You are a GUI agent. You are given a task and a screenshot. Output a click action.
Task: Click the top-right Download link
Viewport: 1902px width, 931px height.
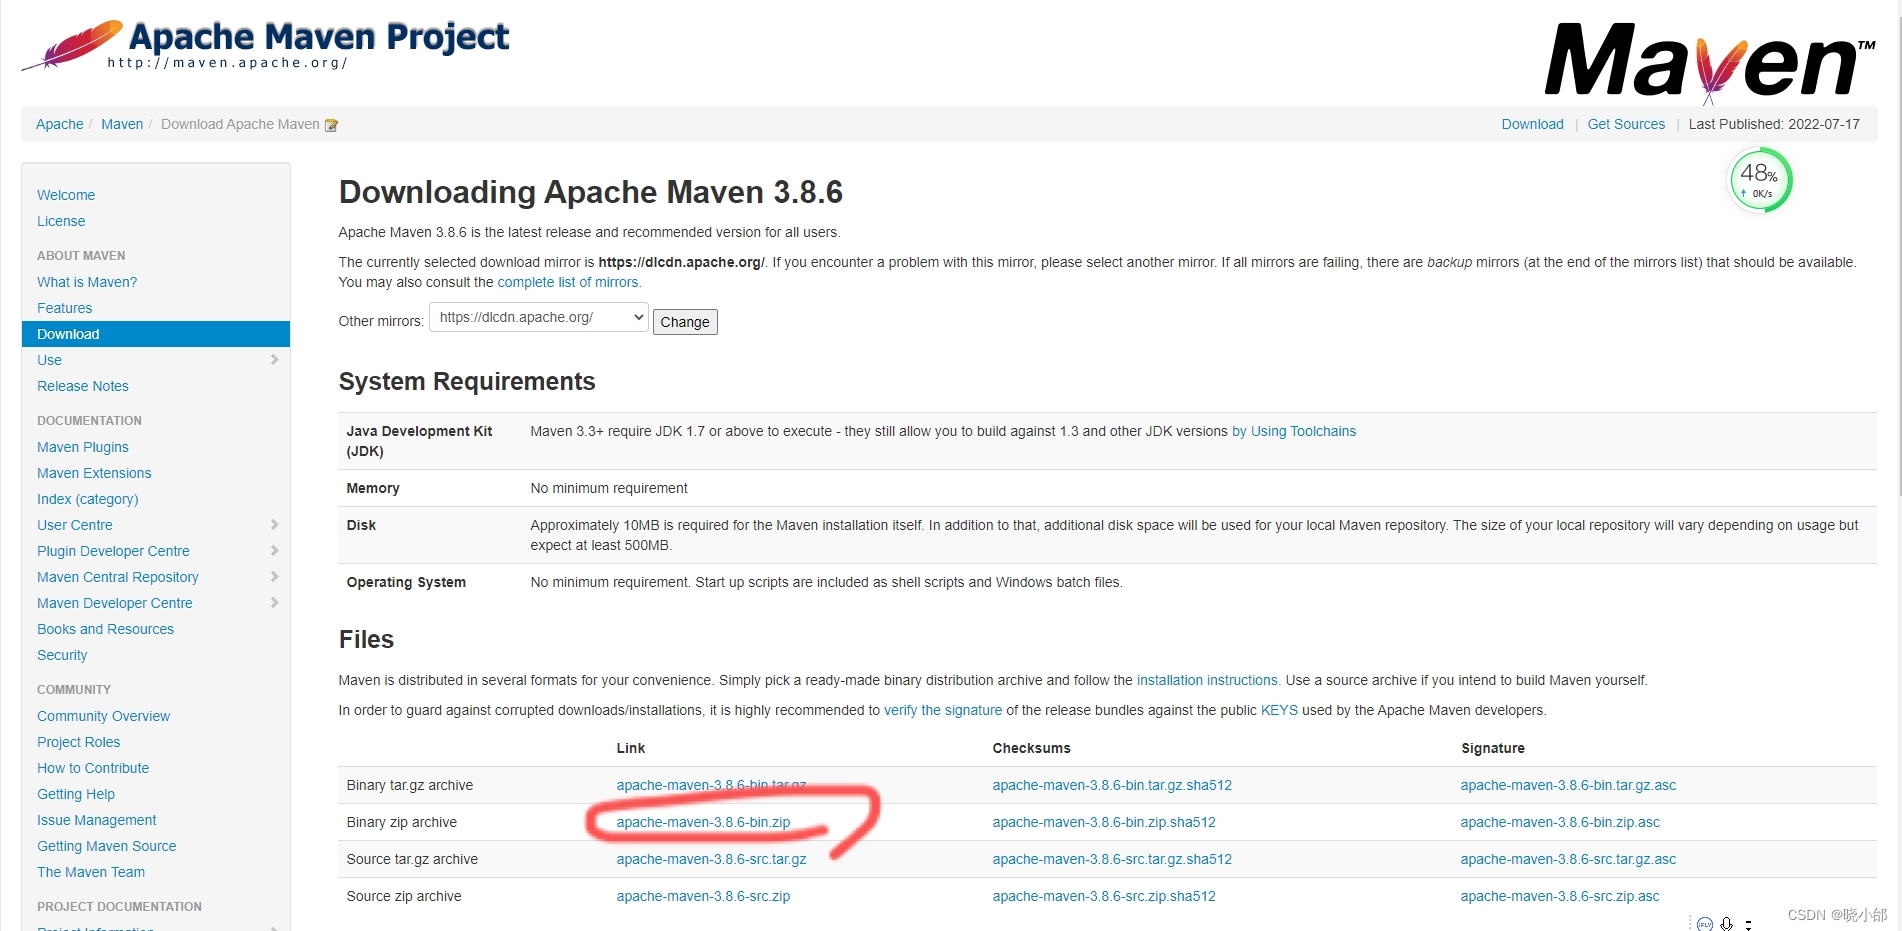coord(1532,124)
